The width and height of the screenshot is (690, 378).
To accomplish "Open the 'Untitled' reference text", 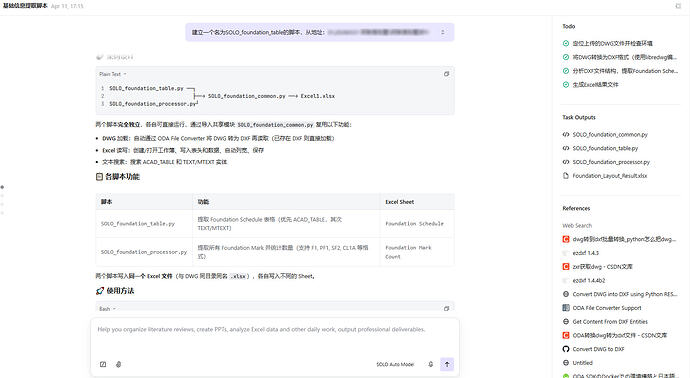I will (582, 363).
